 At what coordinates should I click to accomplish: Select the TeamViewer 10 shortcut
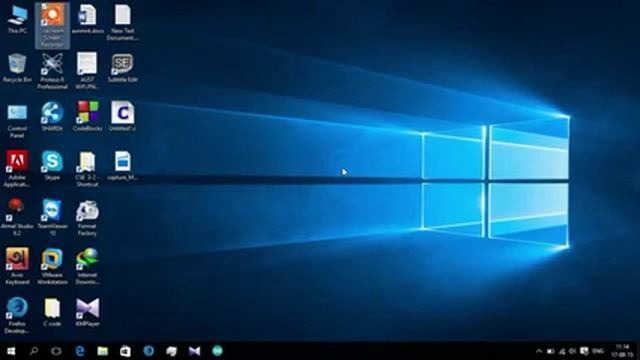click(x=52, y=218)
